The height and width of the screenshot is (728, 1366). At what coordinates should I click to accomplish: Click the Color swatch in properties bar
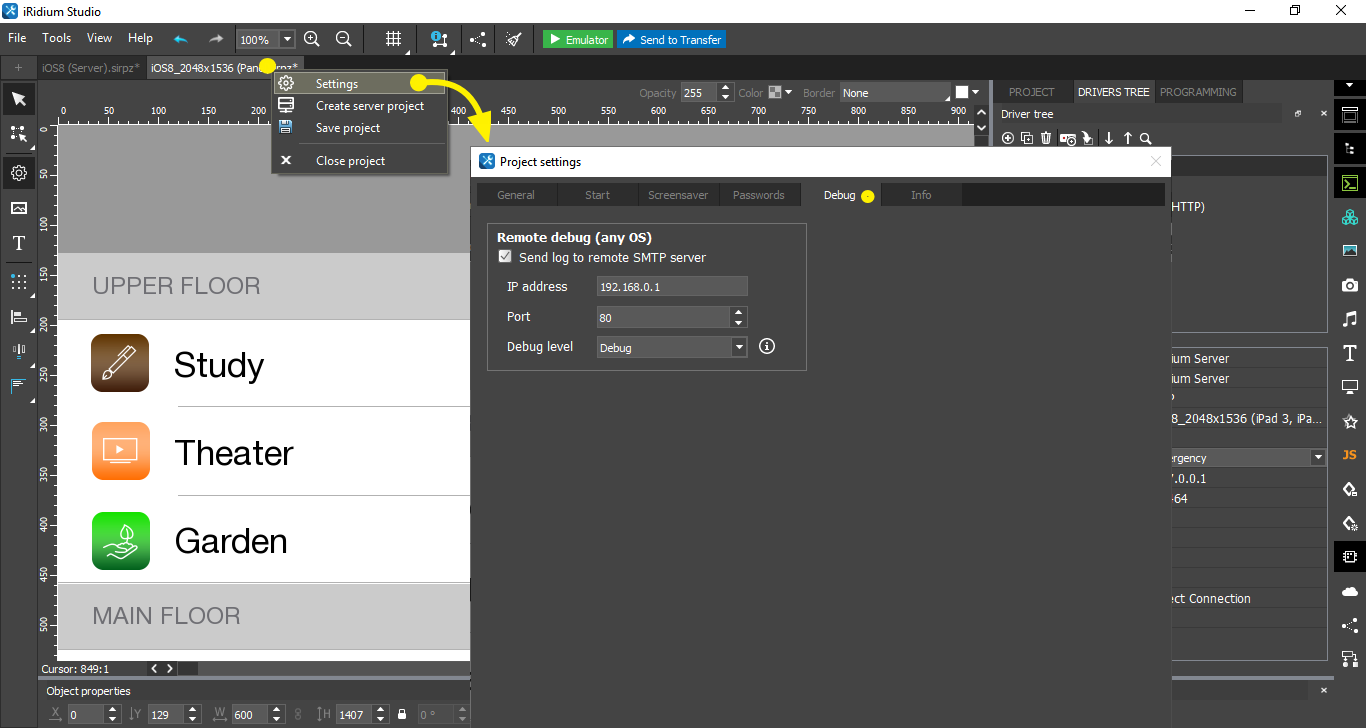775,93
